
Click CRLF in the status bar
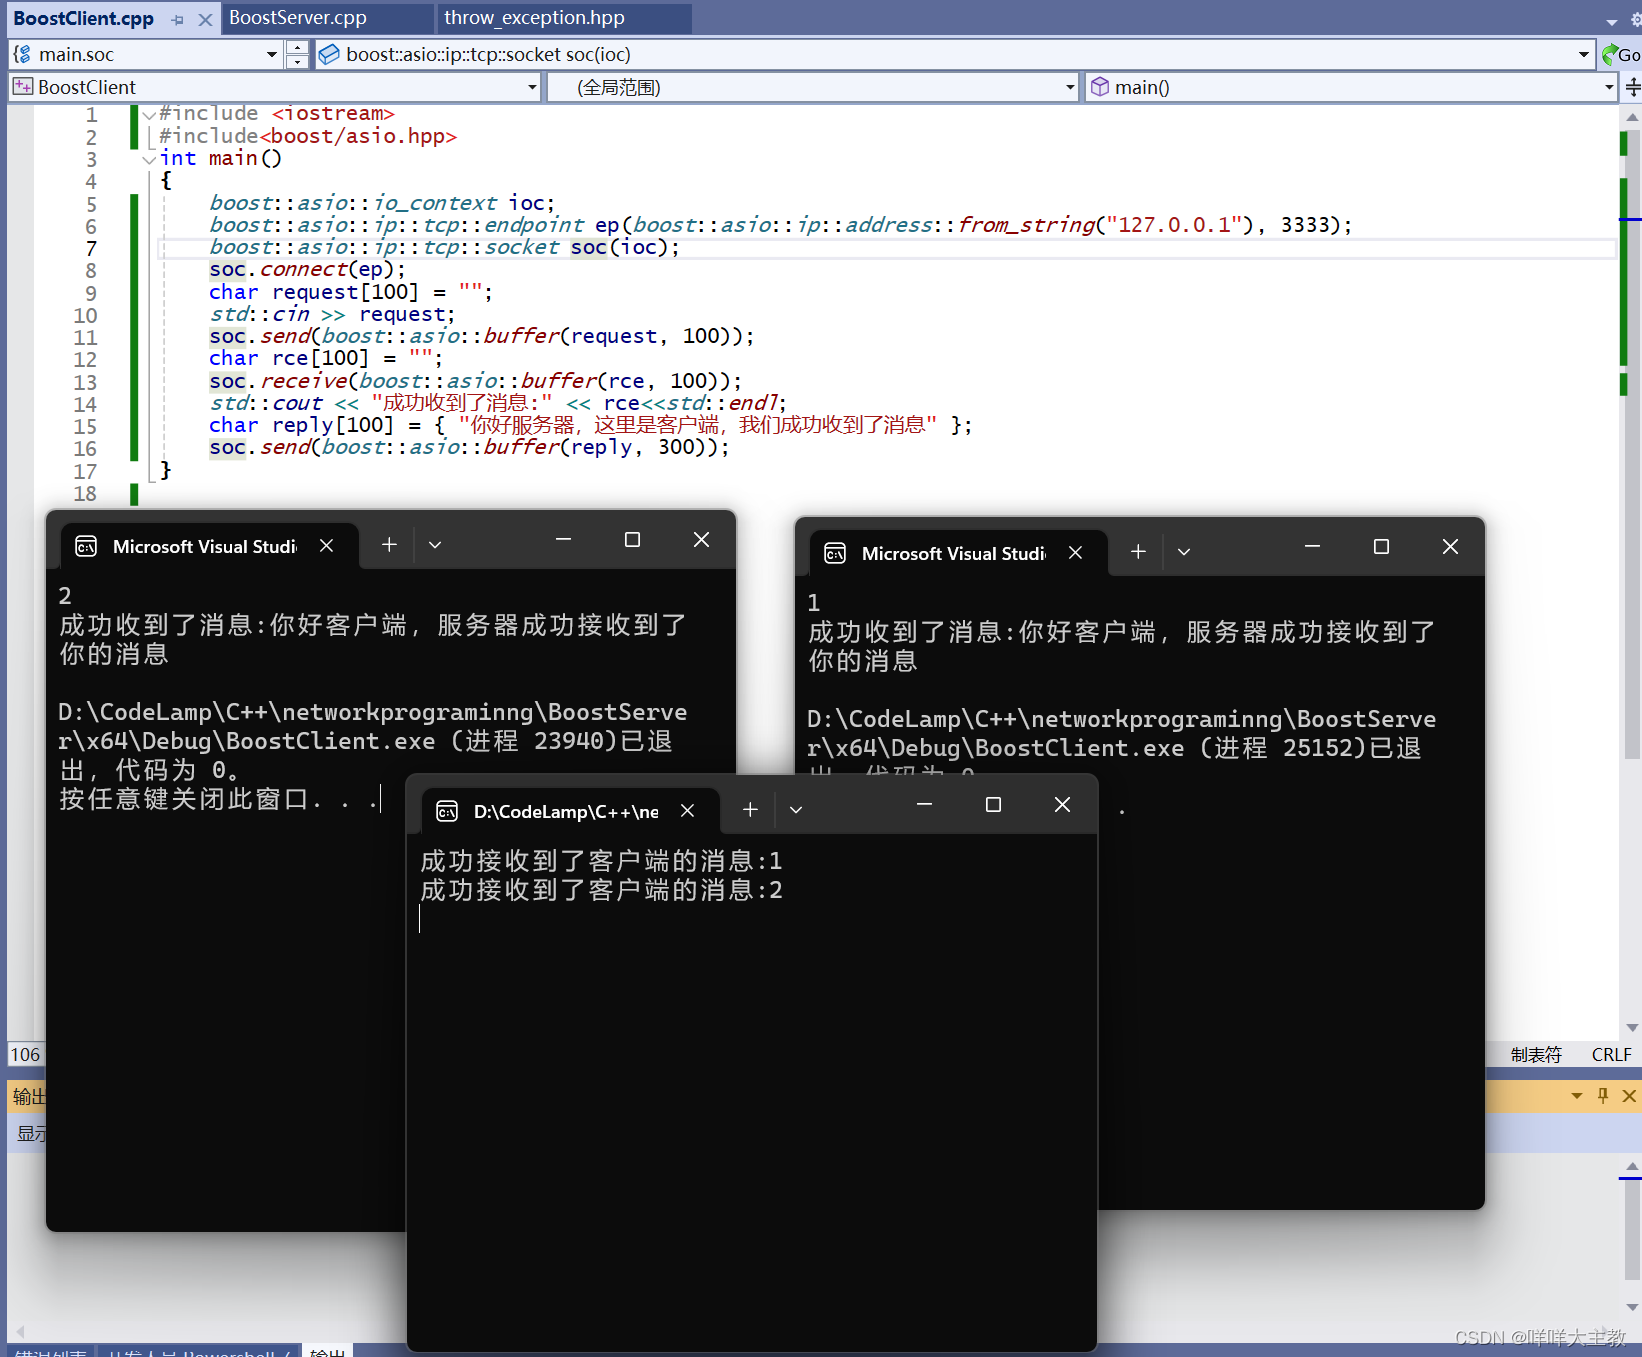(x=1611, y=1054)
